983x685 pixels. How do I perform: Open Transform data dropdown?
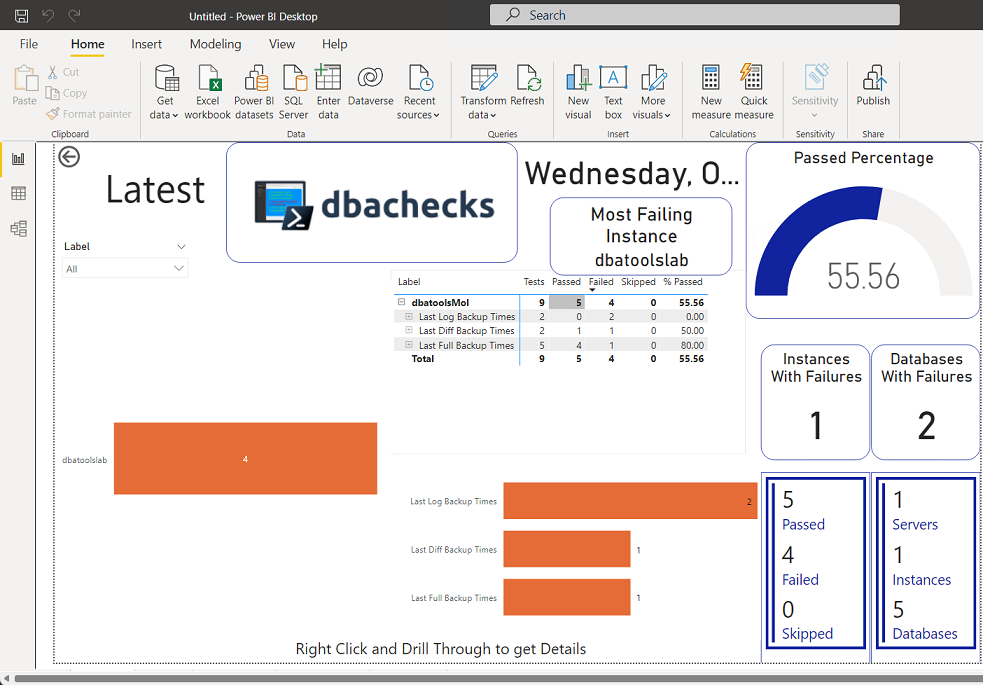[483, 92]
